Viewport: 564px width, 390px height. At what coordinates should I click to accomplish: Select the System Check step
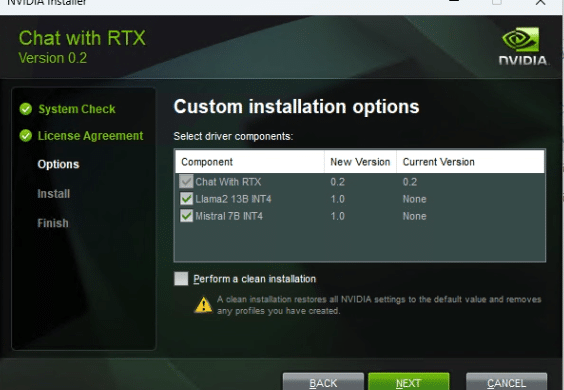(x=77, y=109)
